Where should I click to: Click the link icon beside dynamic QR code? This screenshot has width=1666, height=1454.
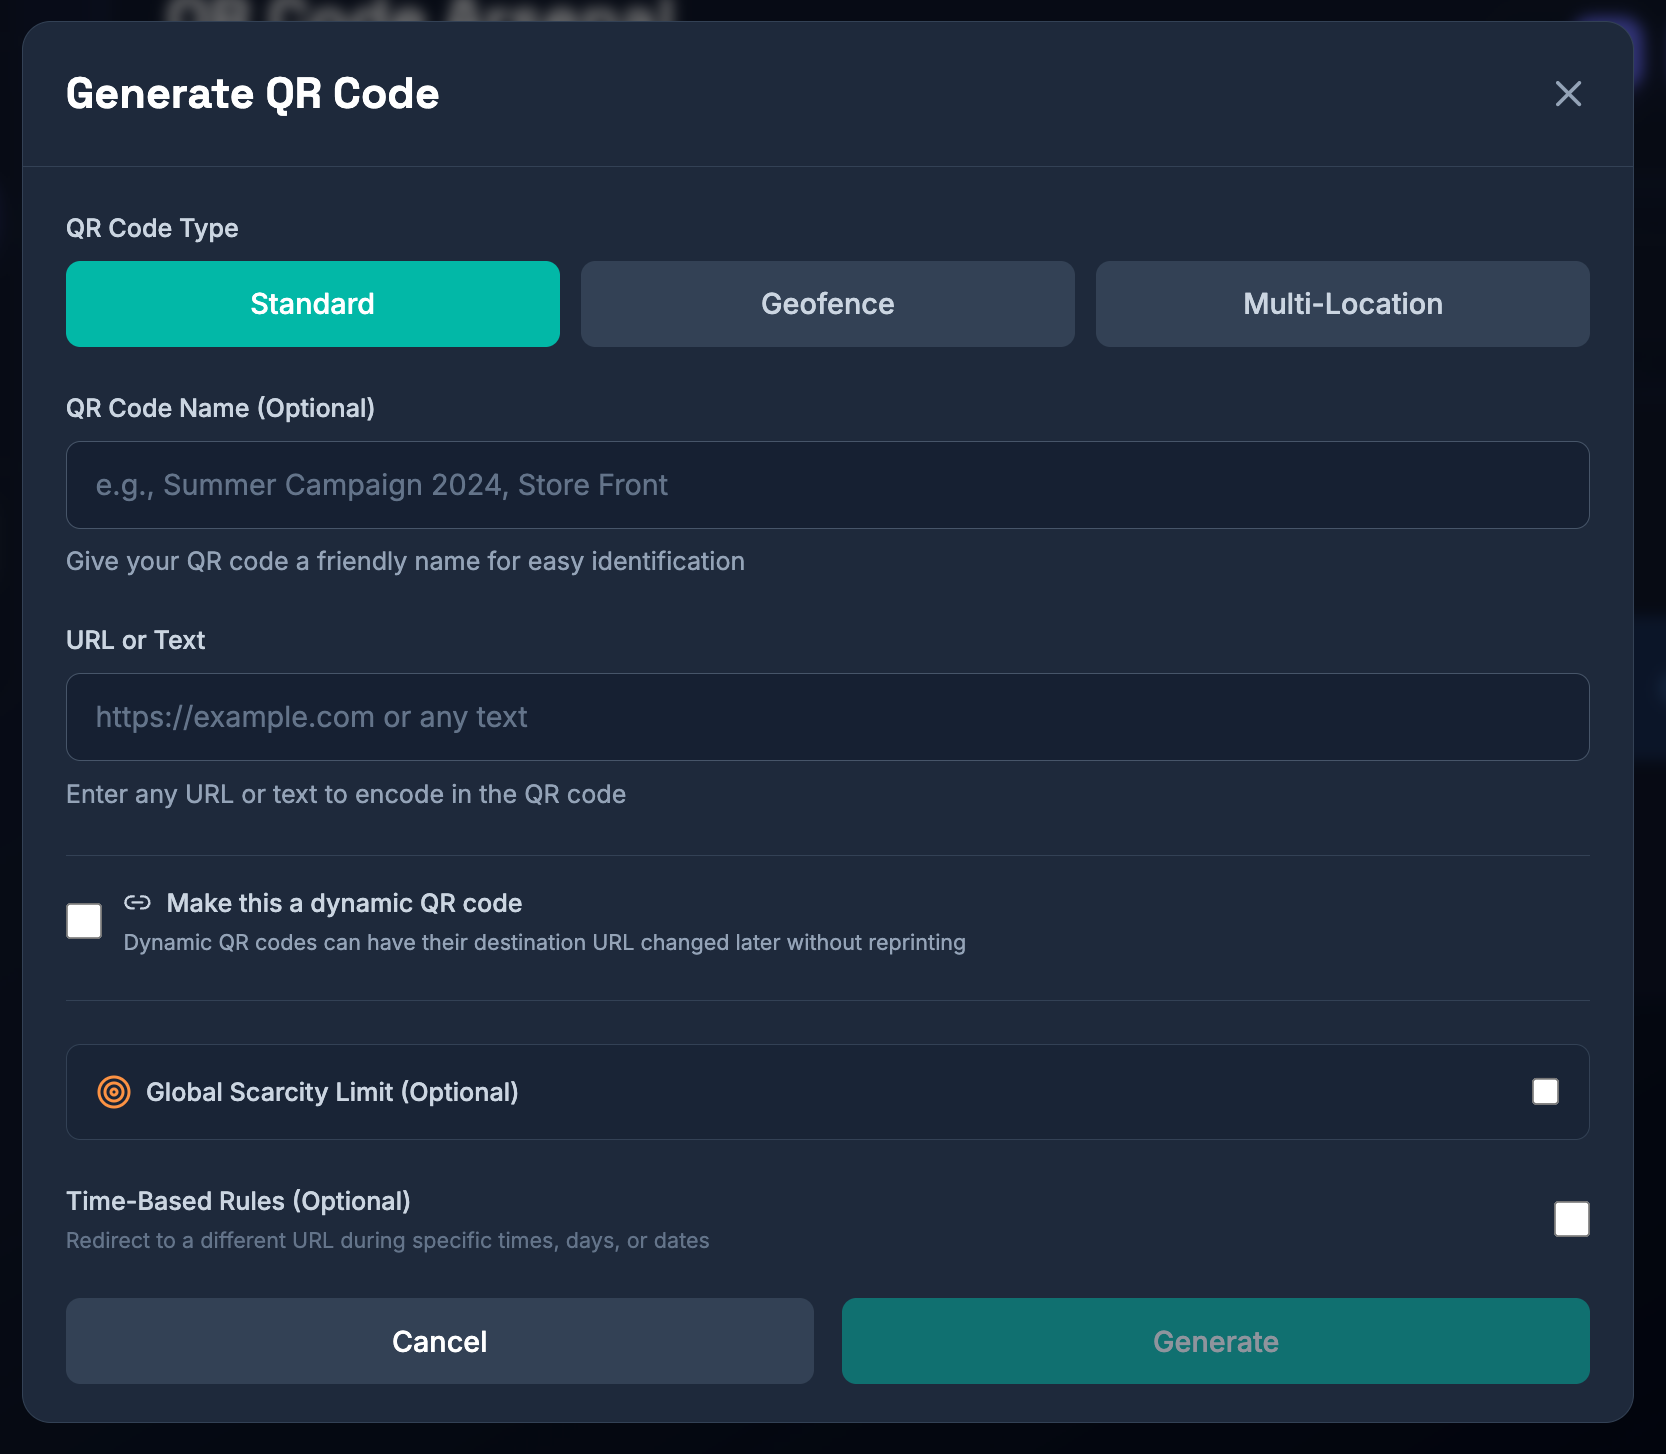pyautogui.click(x=137, y=903)
